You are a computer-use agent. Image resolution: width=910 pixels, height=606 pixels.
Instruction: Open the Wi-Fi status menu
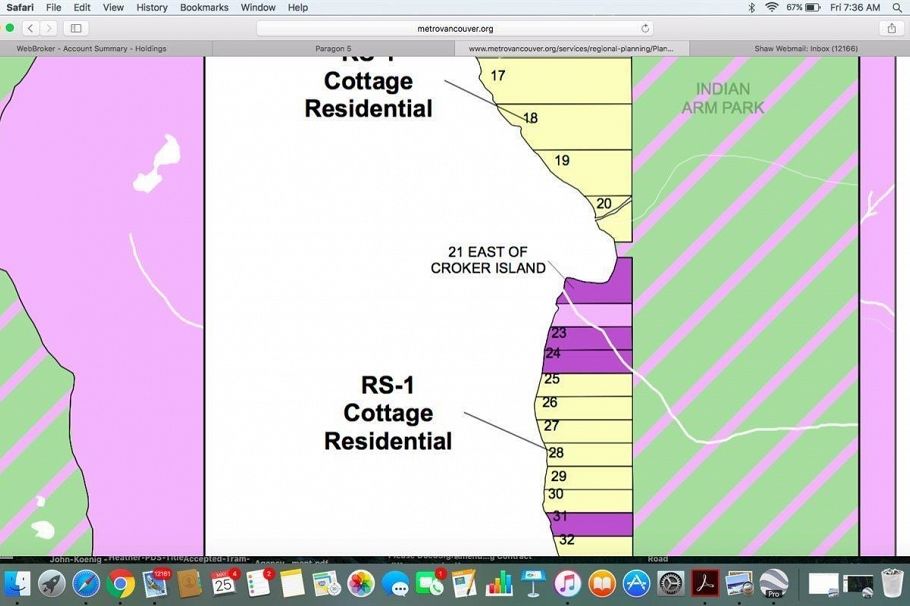(772, 7)
